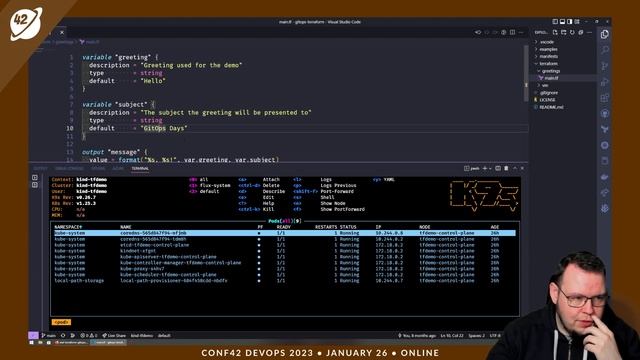
Task: Click line 10 default "GitOps Days" value
Action: tap(164, 128)
